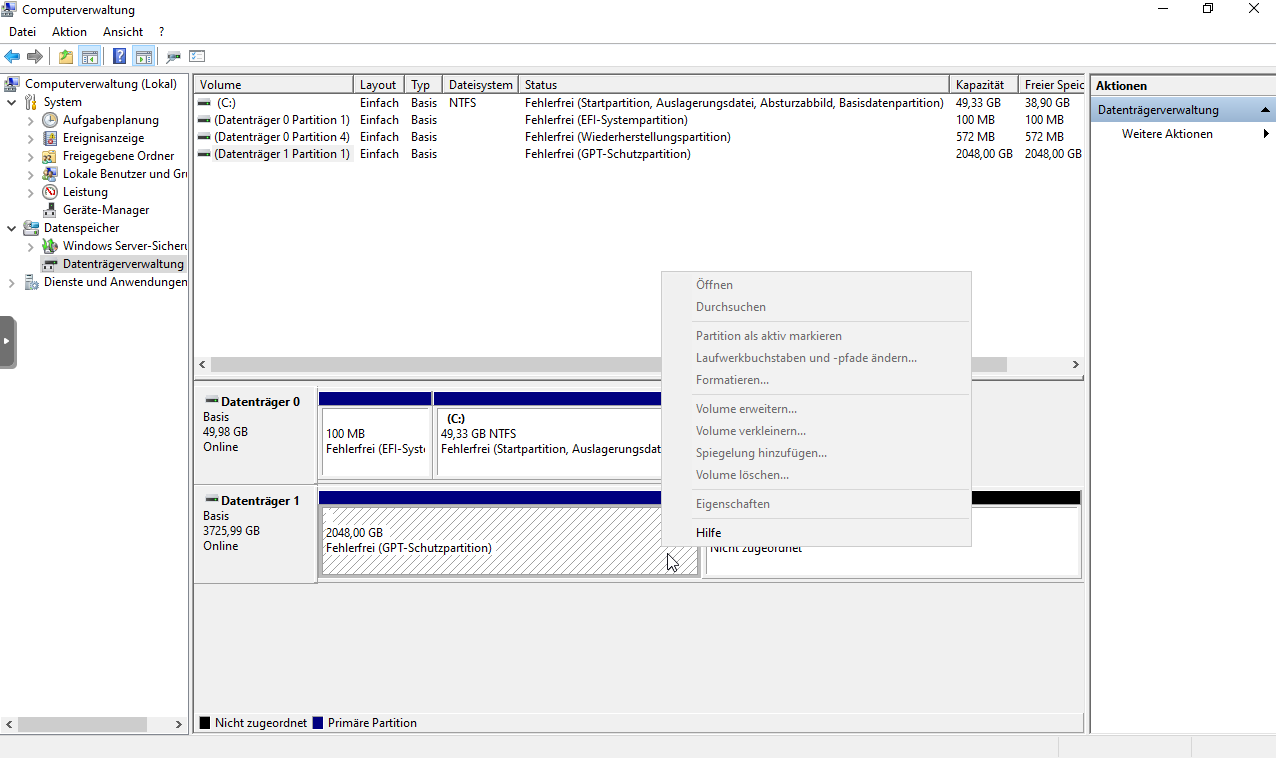Click the Windows Server-Sicherung icon
This screenshot has width=1276, height=758.
click(x=50, y=246)
